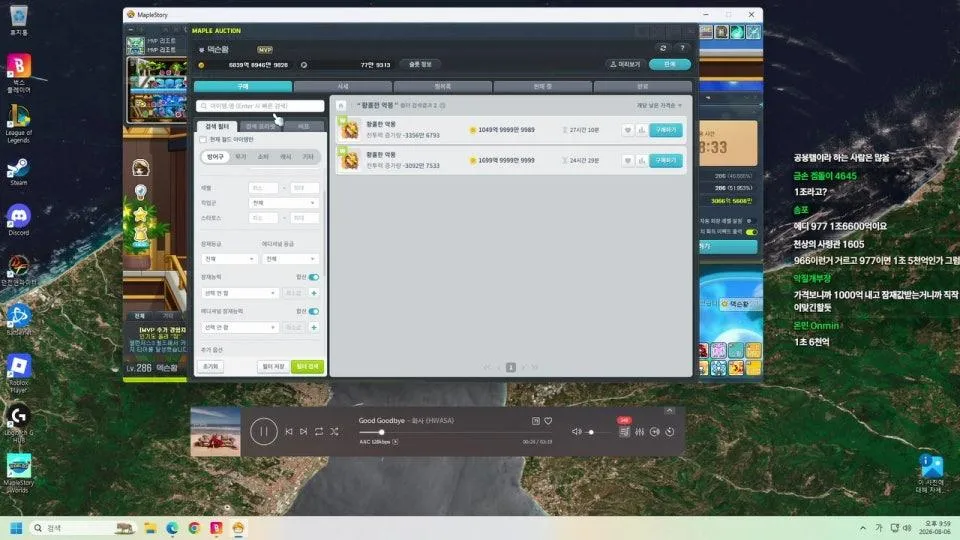Select the 방어구 category pill
The image size is (960, 540).
coord(216,157)
